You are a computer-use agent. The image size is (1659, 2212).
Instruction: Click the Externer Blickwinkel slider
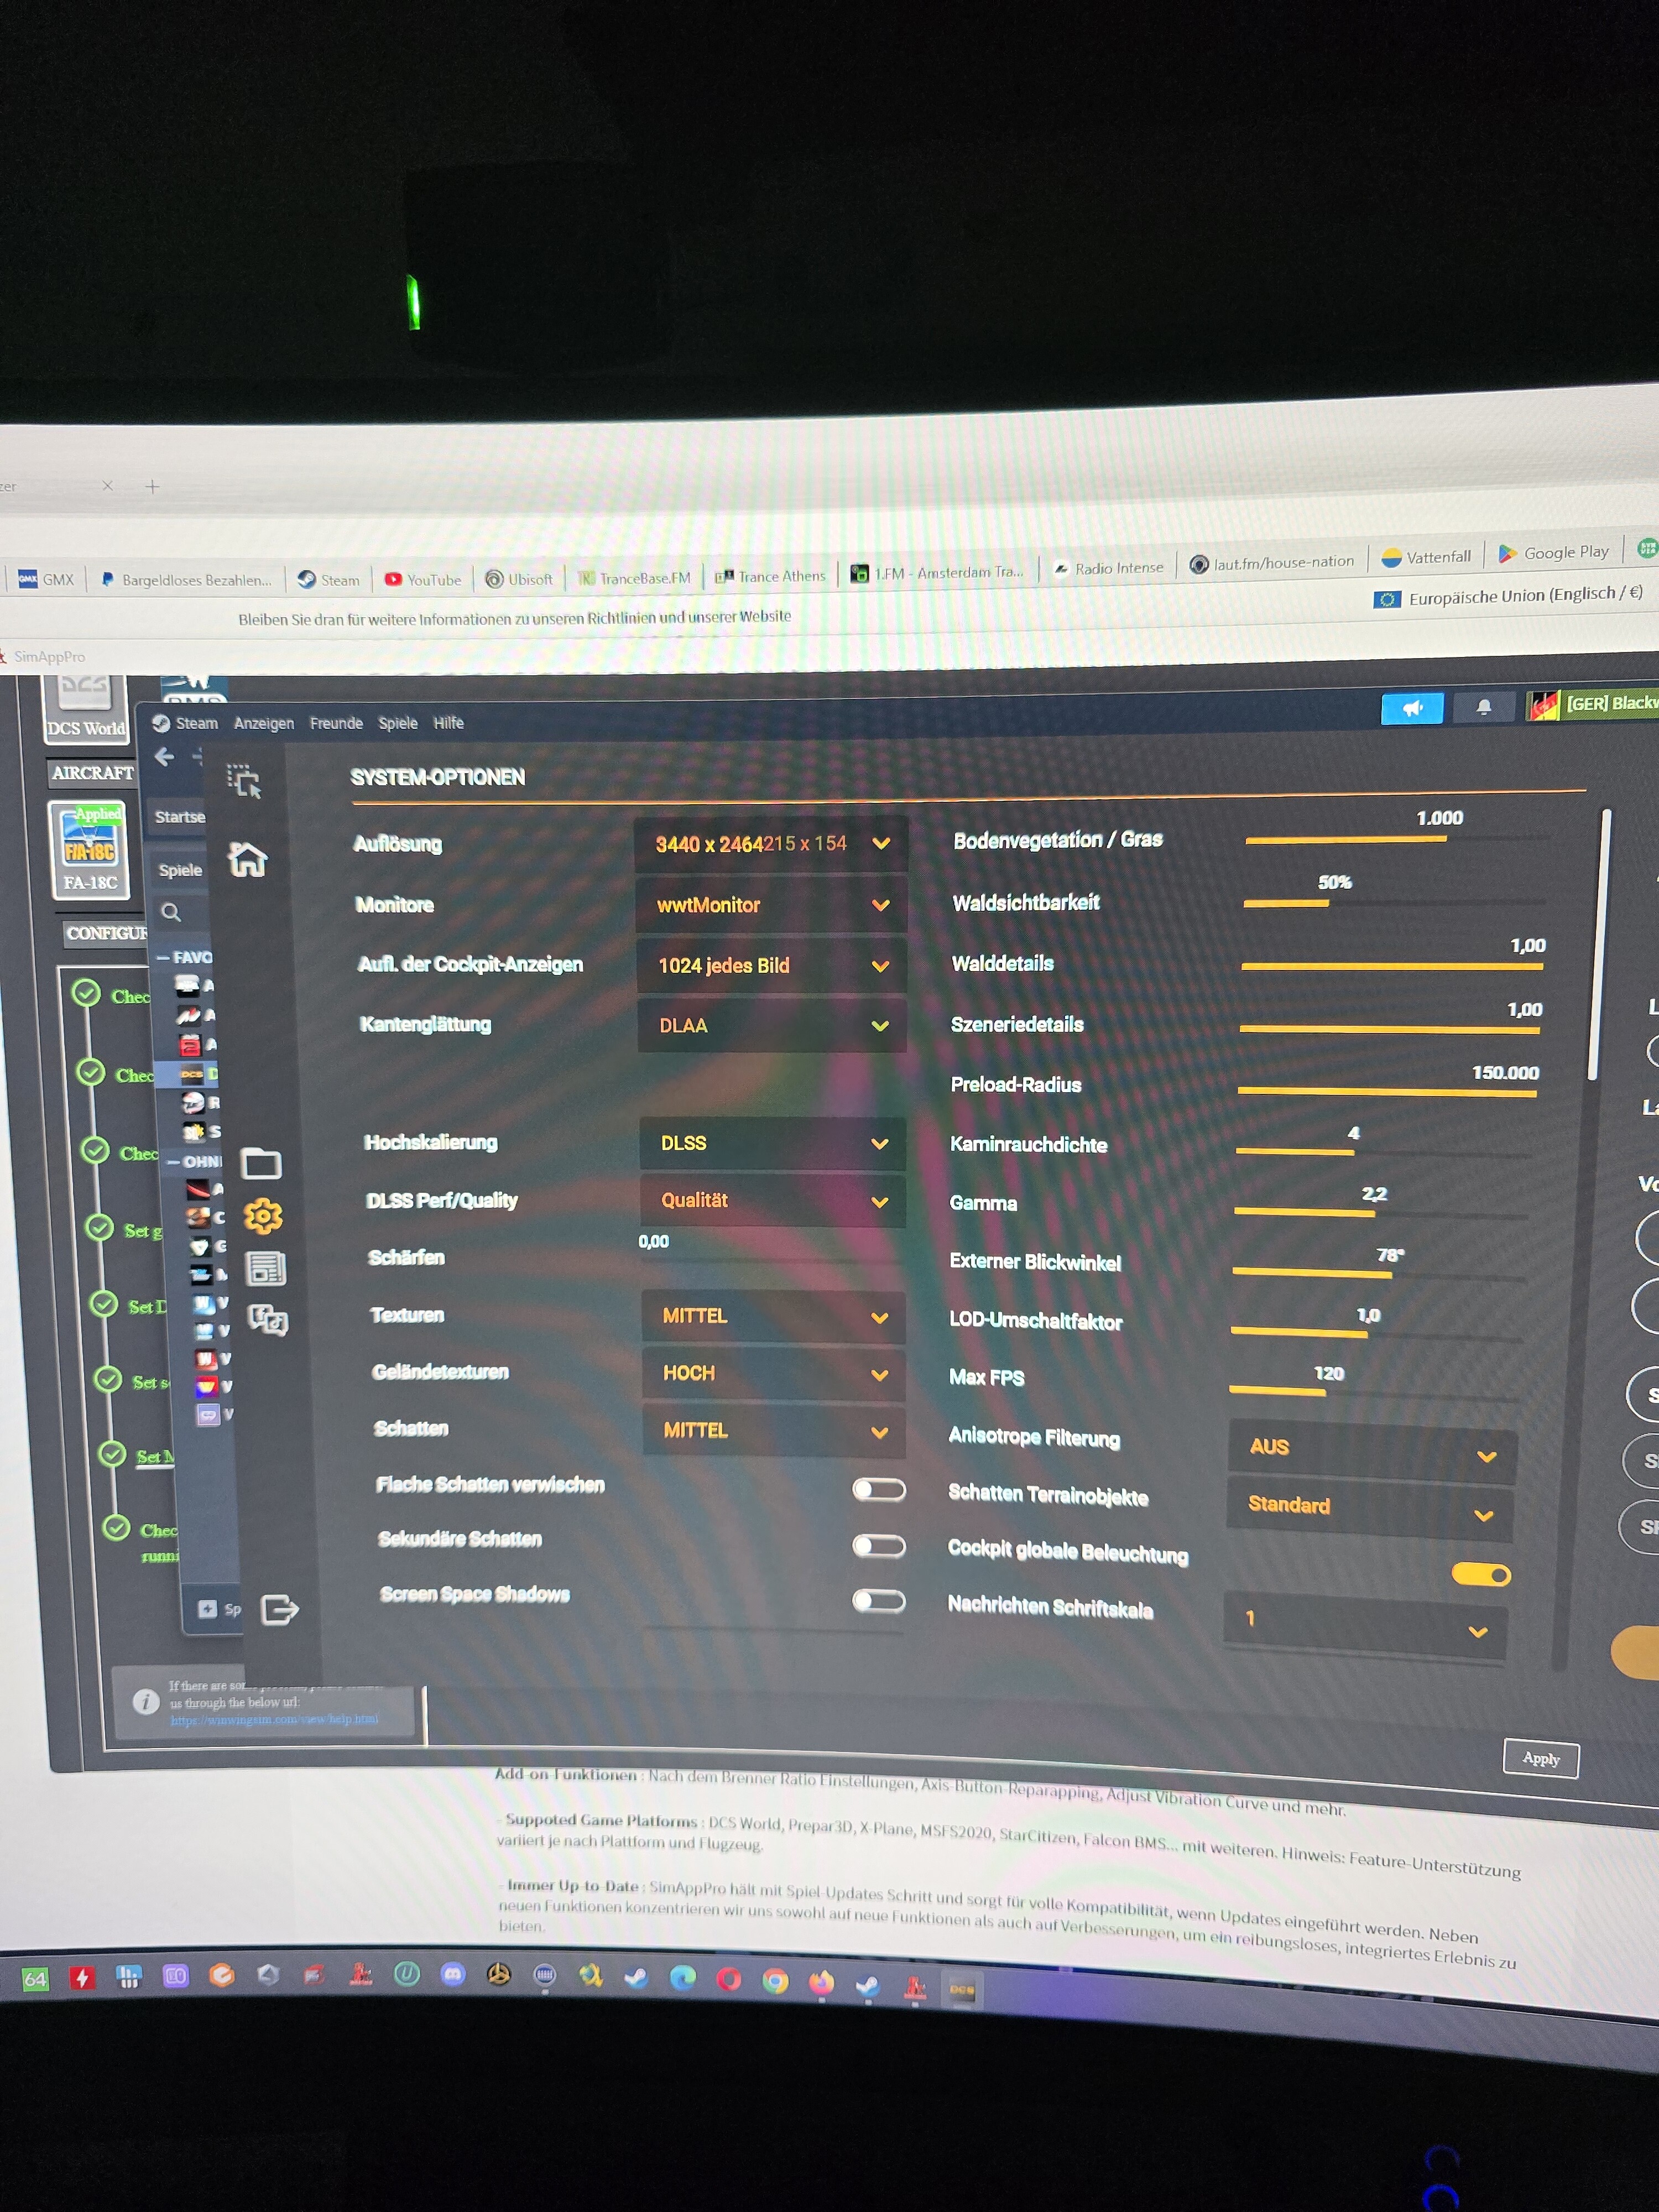coord(1379,1274)
